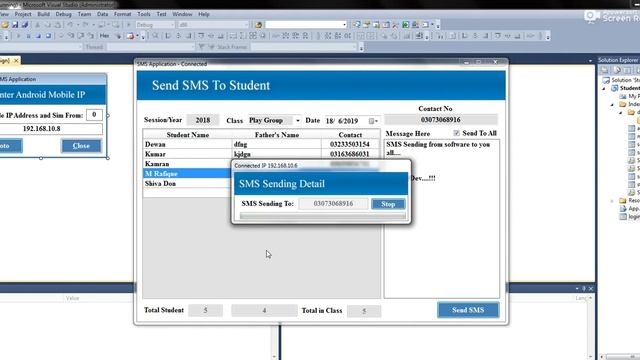Click the Show All Files icon in Solution Explorer

[617, 70]
